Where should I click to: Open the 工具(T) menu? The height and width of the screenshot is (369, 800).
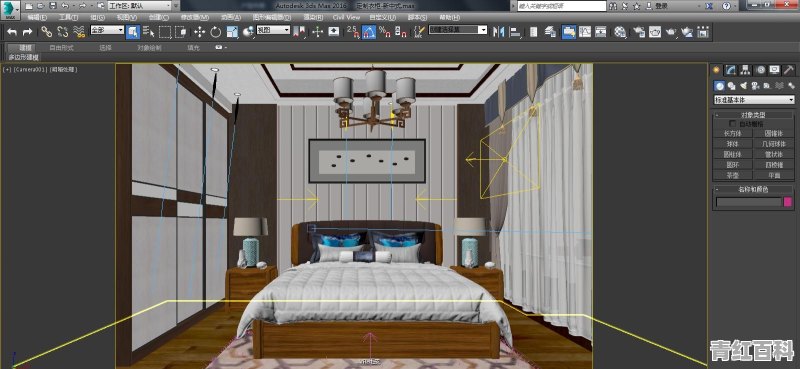tap(68, 17)
